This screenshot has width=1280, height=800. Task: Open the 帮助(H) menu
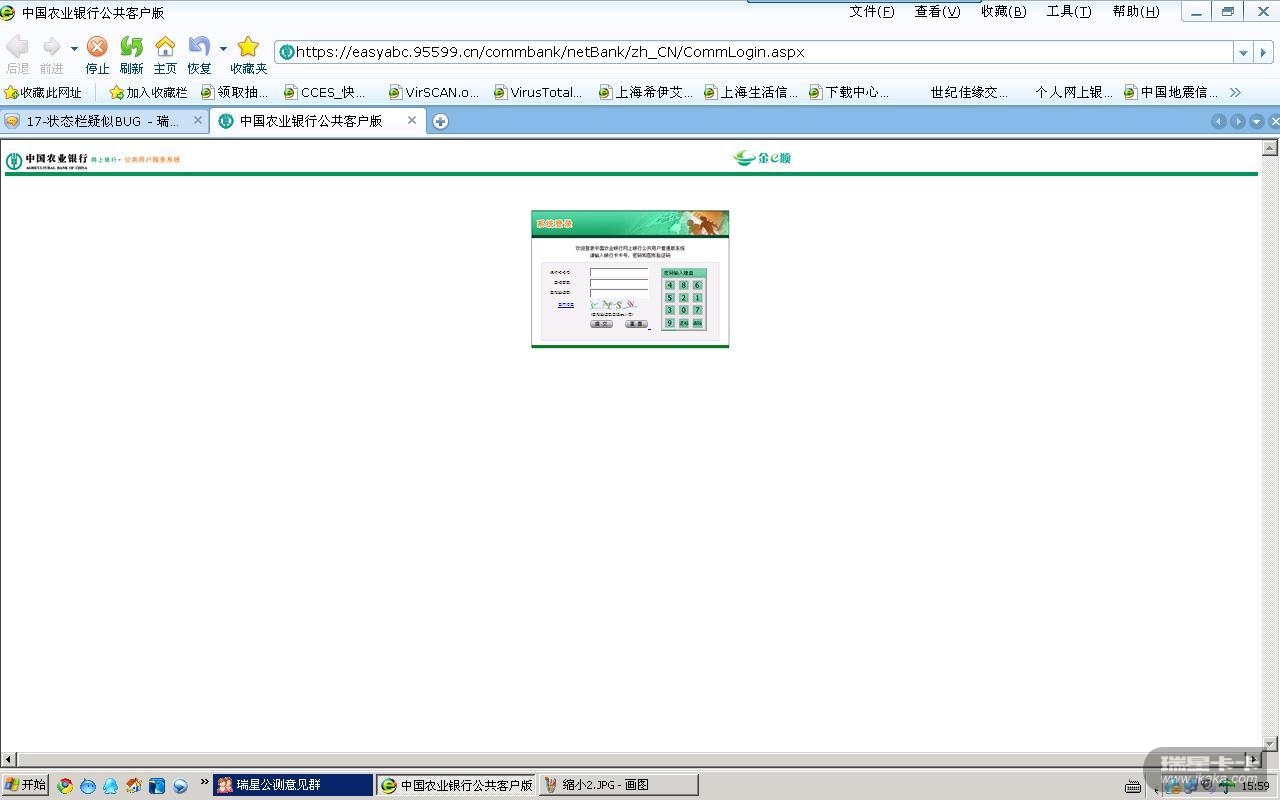click(x=1136, y=12)
